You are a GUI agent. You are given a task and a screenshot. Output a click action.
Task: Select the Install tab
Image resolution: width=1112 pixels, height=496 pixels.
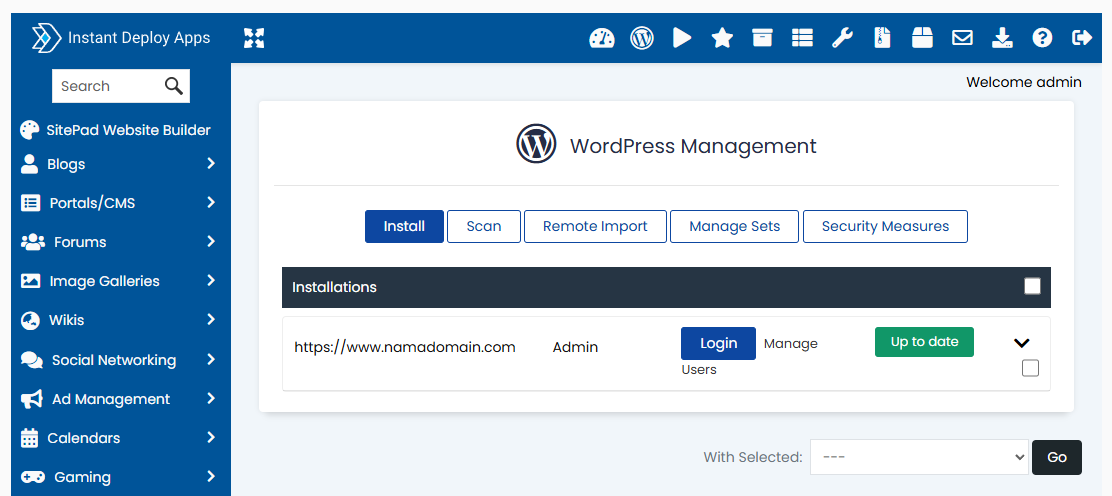pos(404,226)
